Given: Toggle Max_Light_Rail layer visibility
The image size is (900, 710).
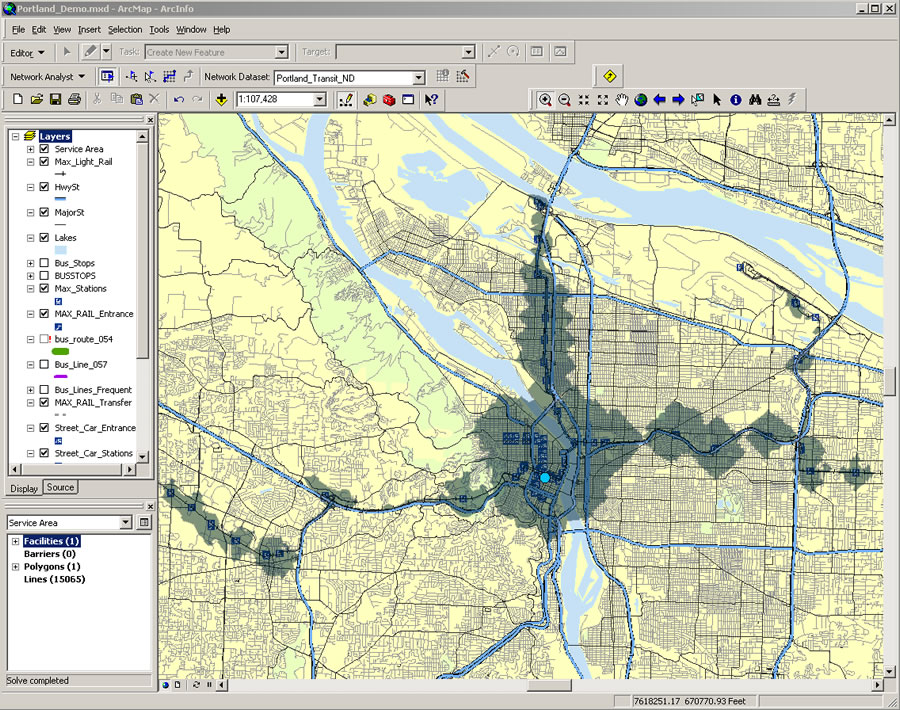Looking at the screenshot, I should coord(44,161).
